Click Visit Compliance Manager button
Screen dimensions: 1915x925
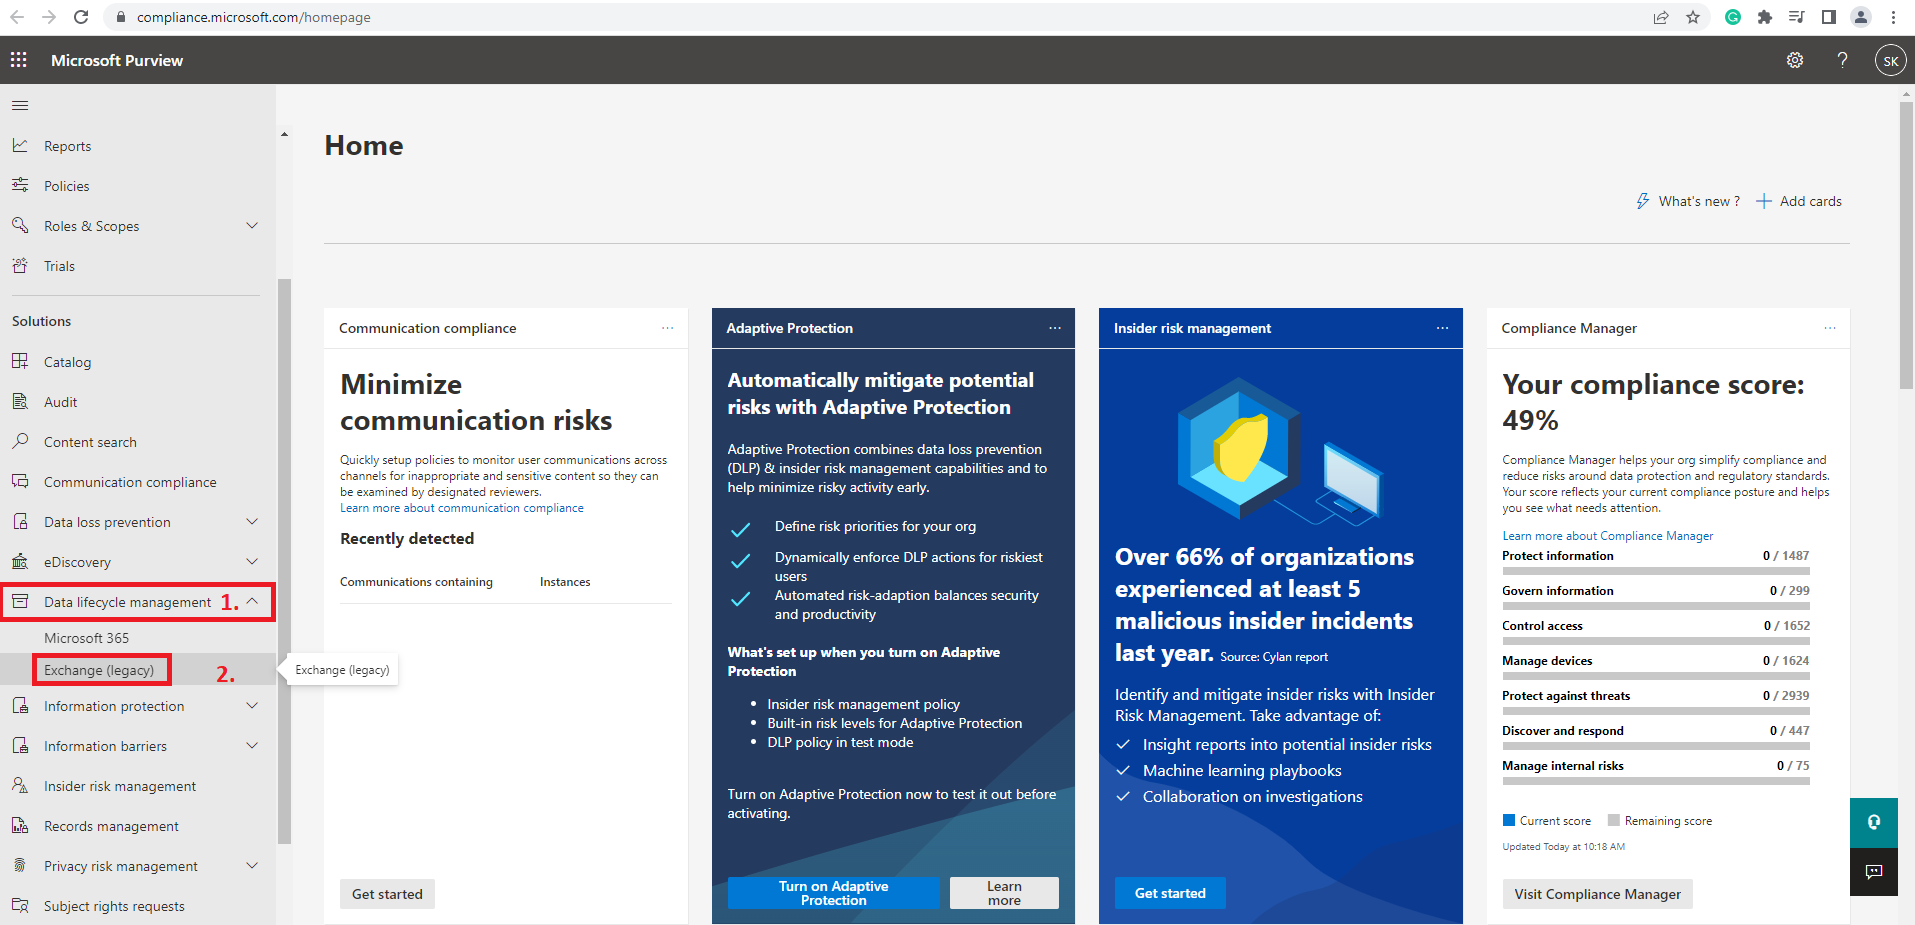click(x=1597, y=894)
